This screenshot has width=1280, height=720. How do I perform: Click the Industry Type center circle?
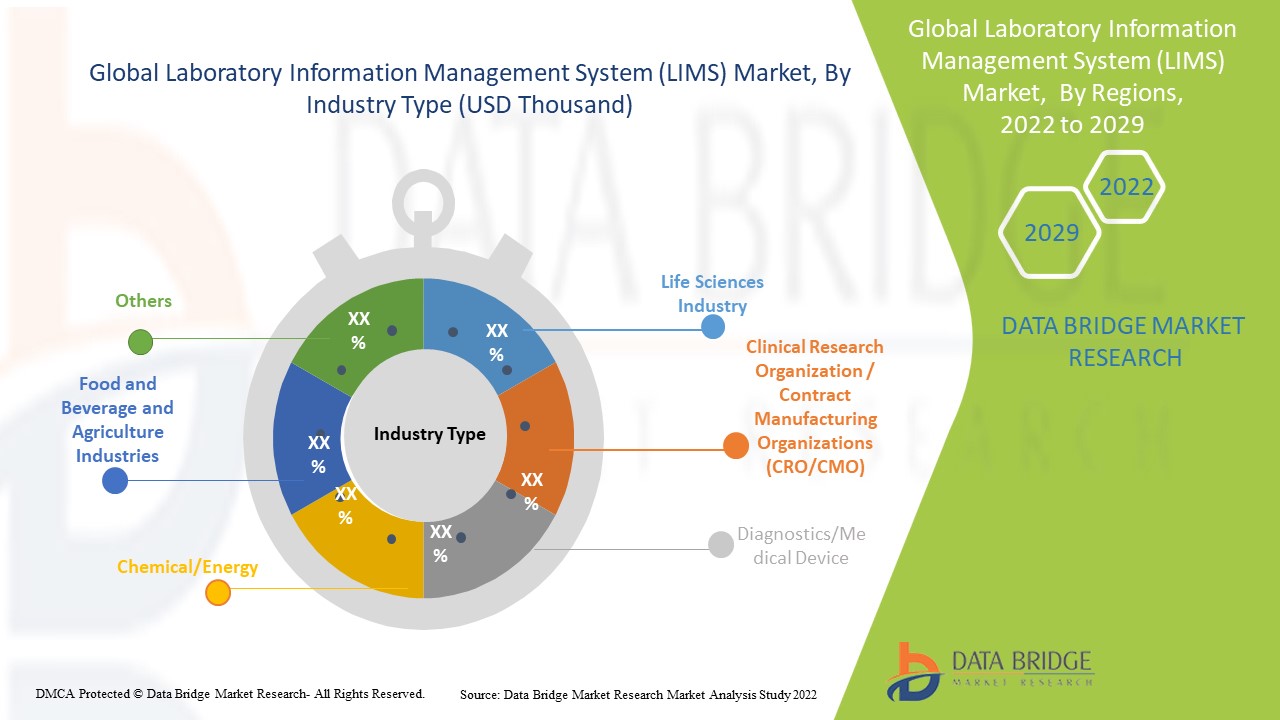429,434
